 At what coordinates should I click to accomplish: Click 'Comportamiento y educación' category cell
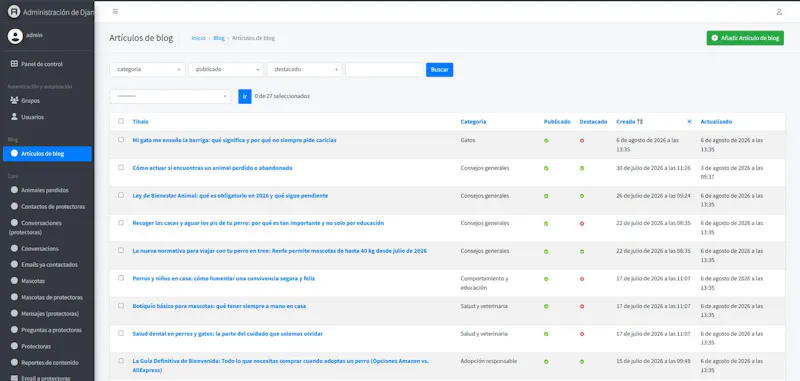click(x=485, y=283)
